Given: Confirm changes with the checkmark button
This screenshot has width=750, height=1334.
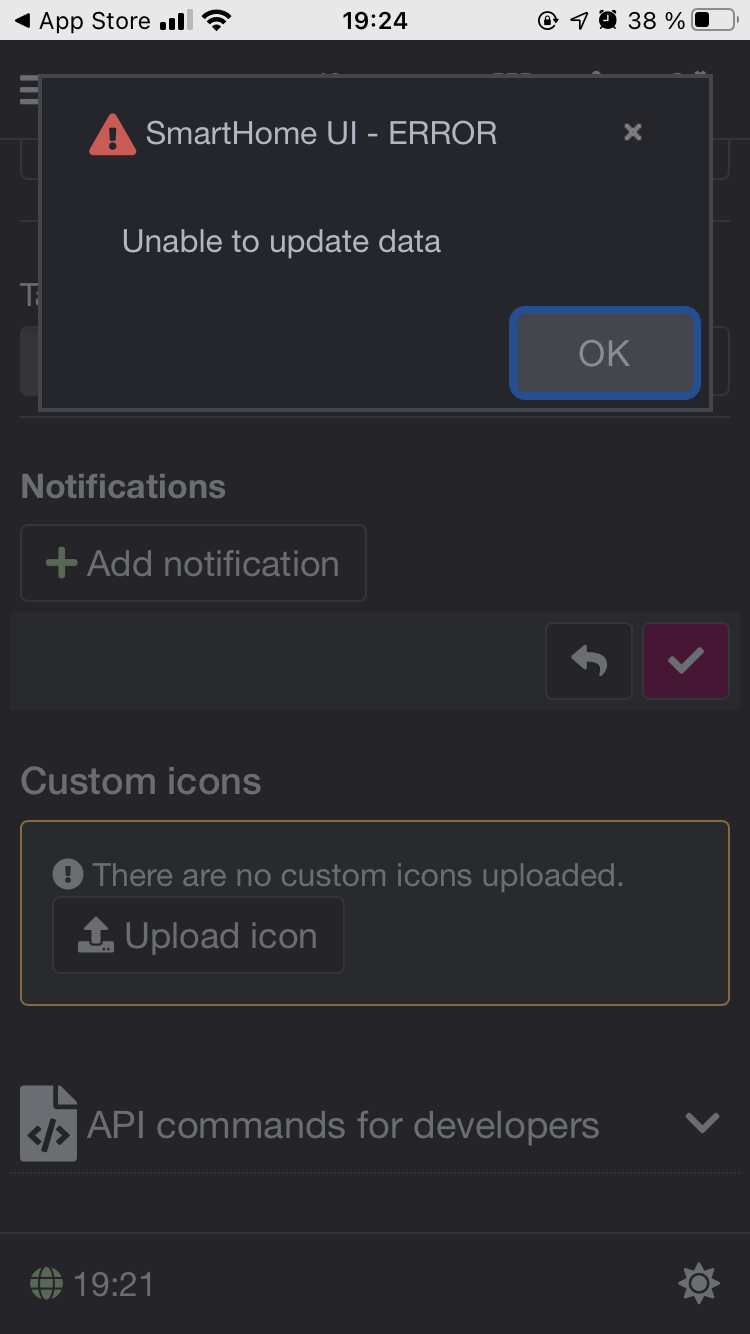Looking at the screenshot, I should [685, 661].
